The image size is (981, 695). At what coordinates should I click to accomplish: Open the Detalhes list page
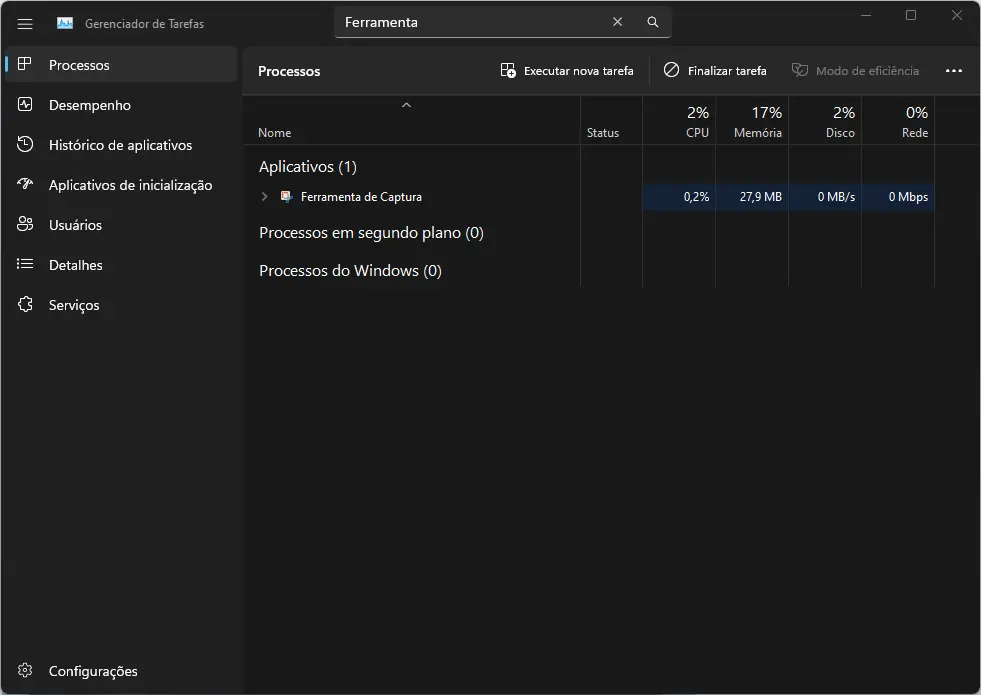coord(75,265)
